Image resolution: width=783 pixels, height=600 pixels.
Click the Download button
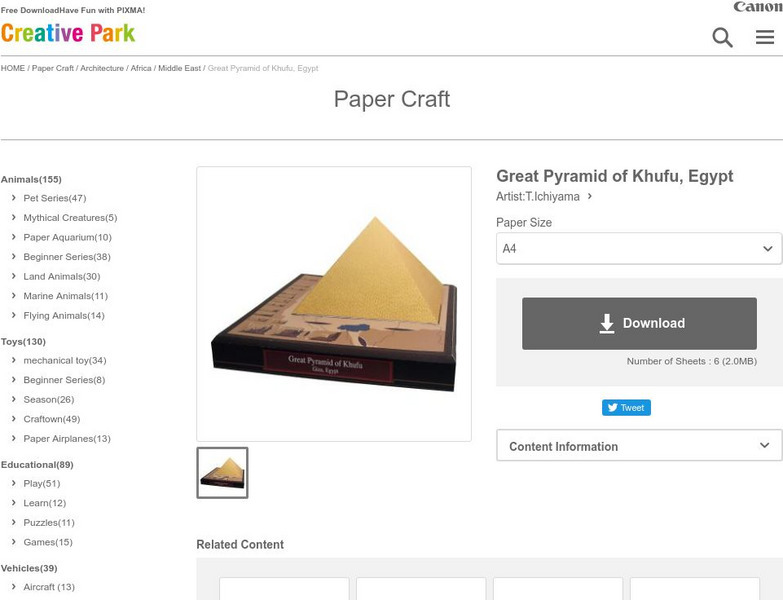coord(639,323)
